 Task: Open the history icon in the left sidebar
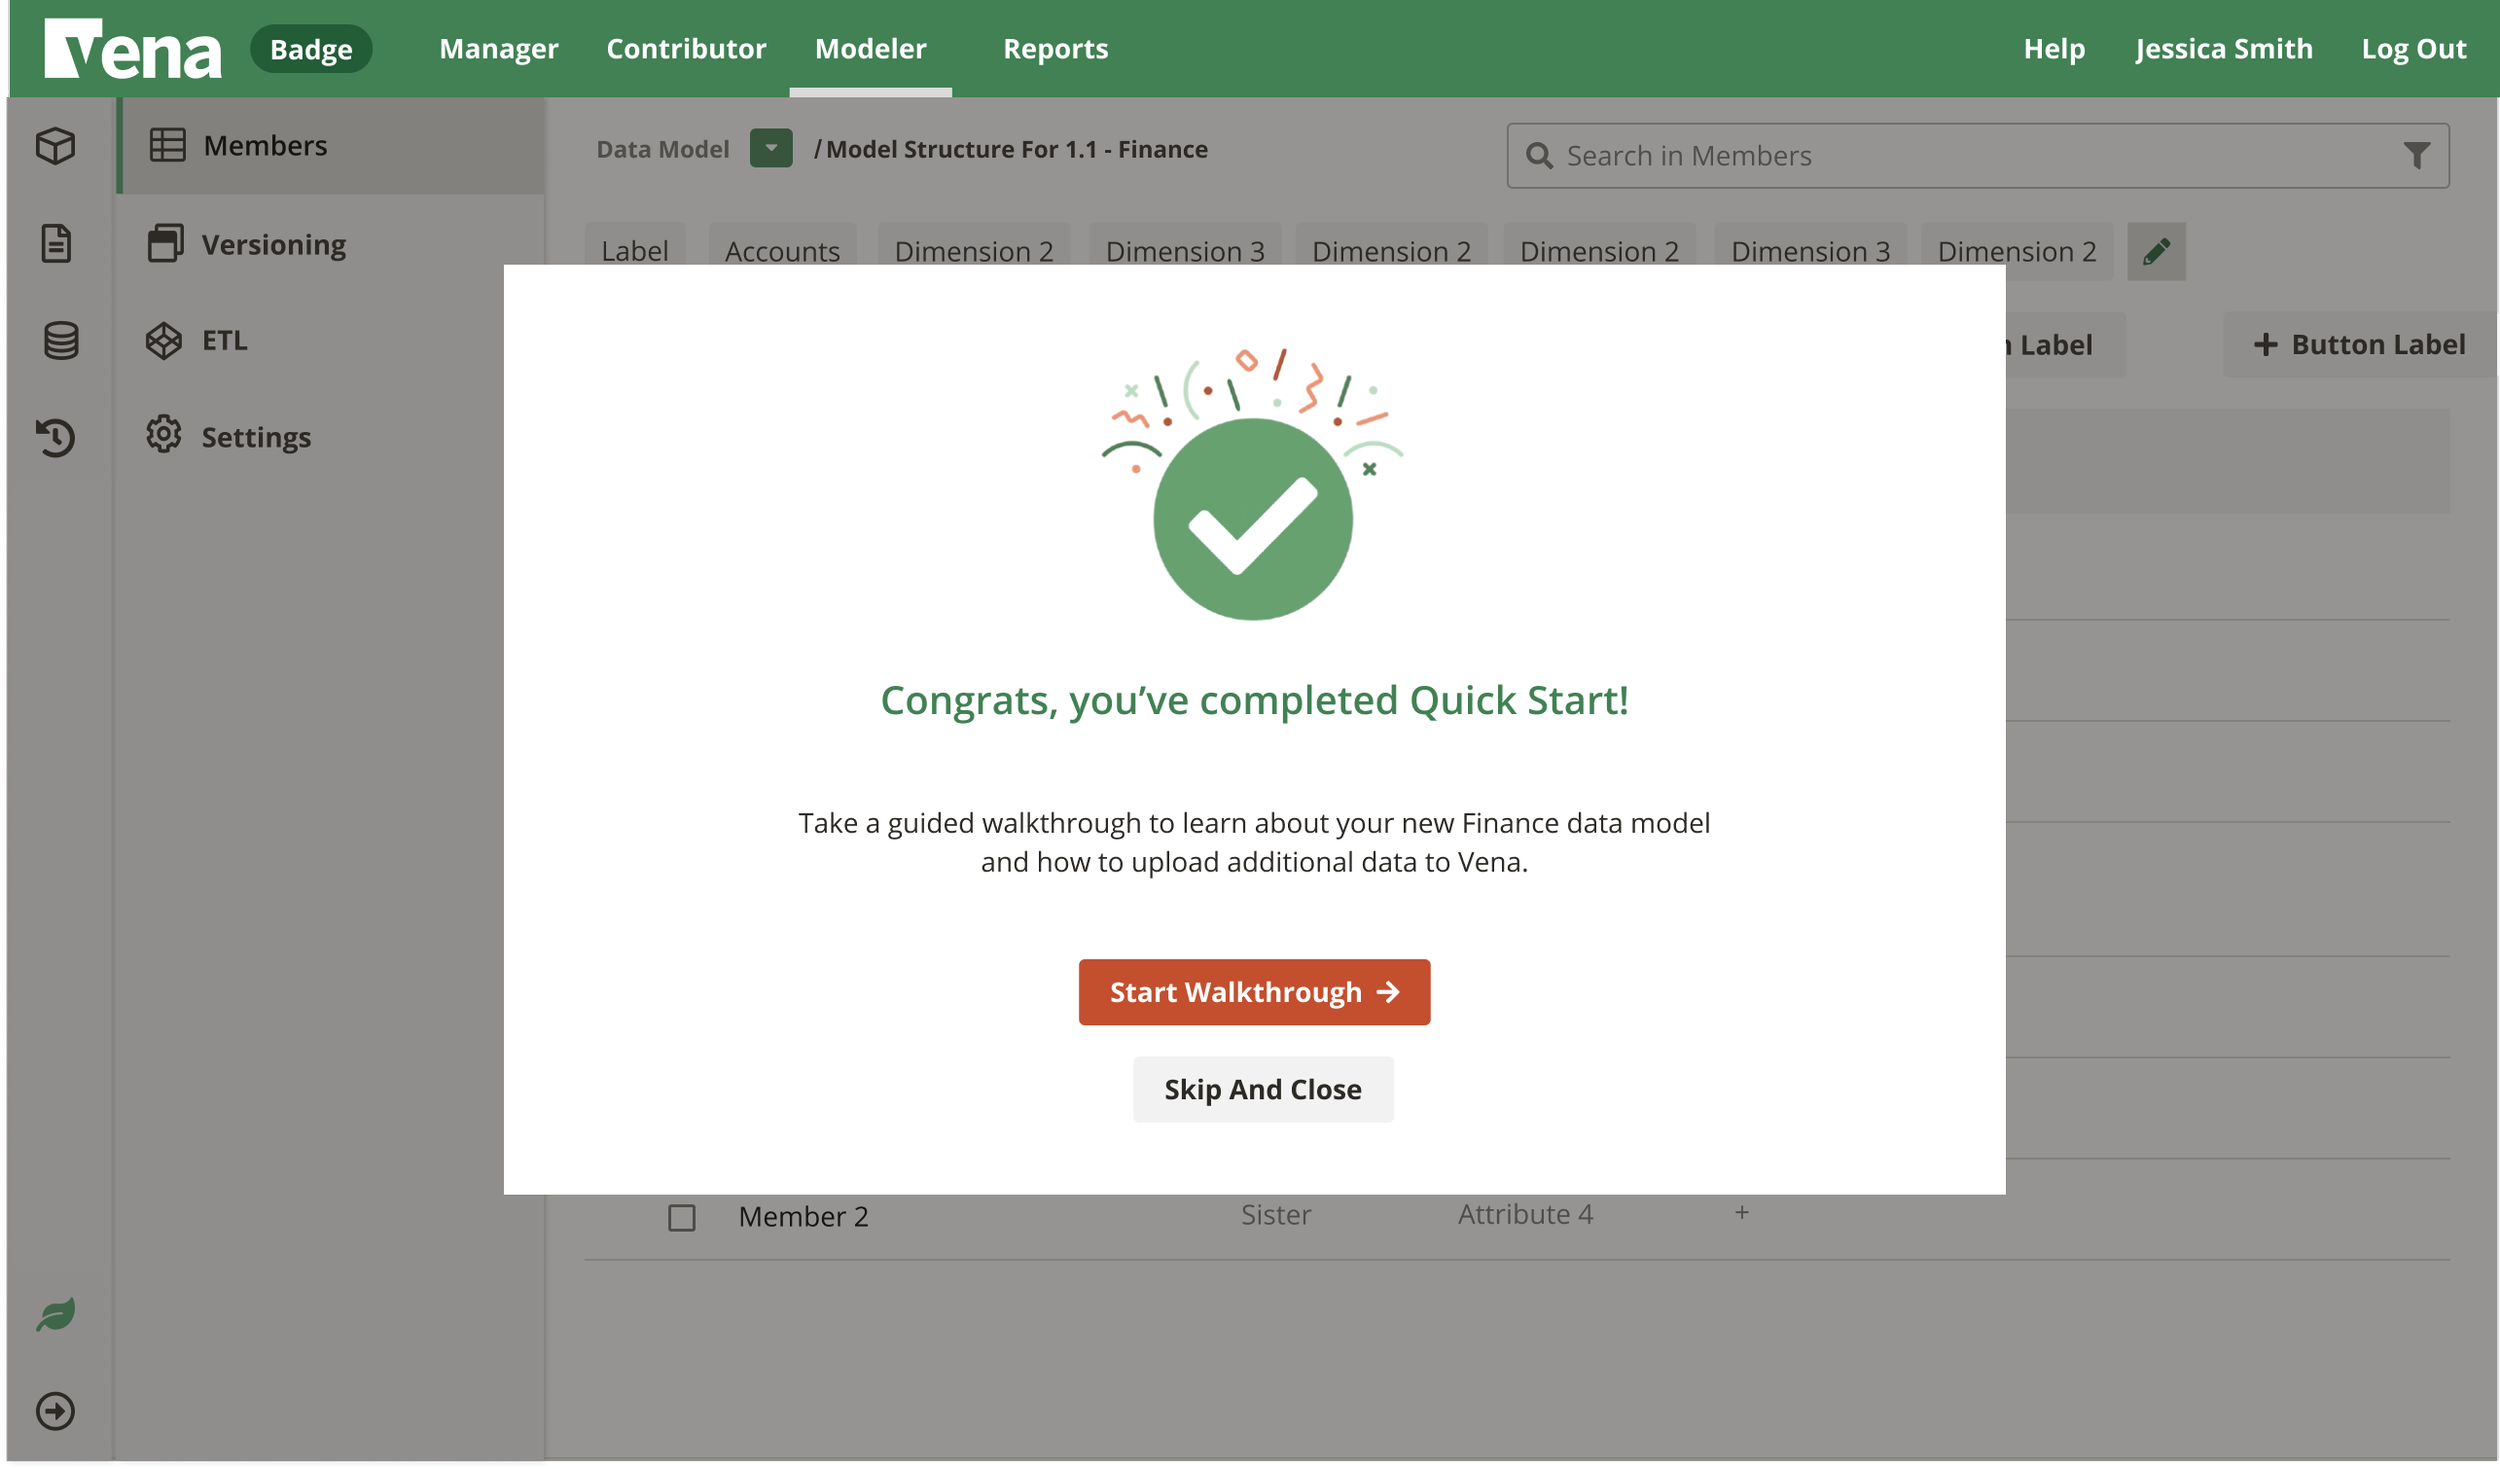click(58, 437)
